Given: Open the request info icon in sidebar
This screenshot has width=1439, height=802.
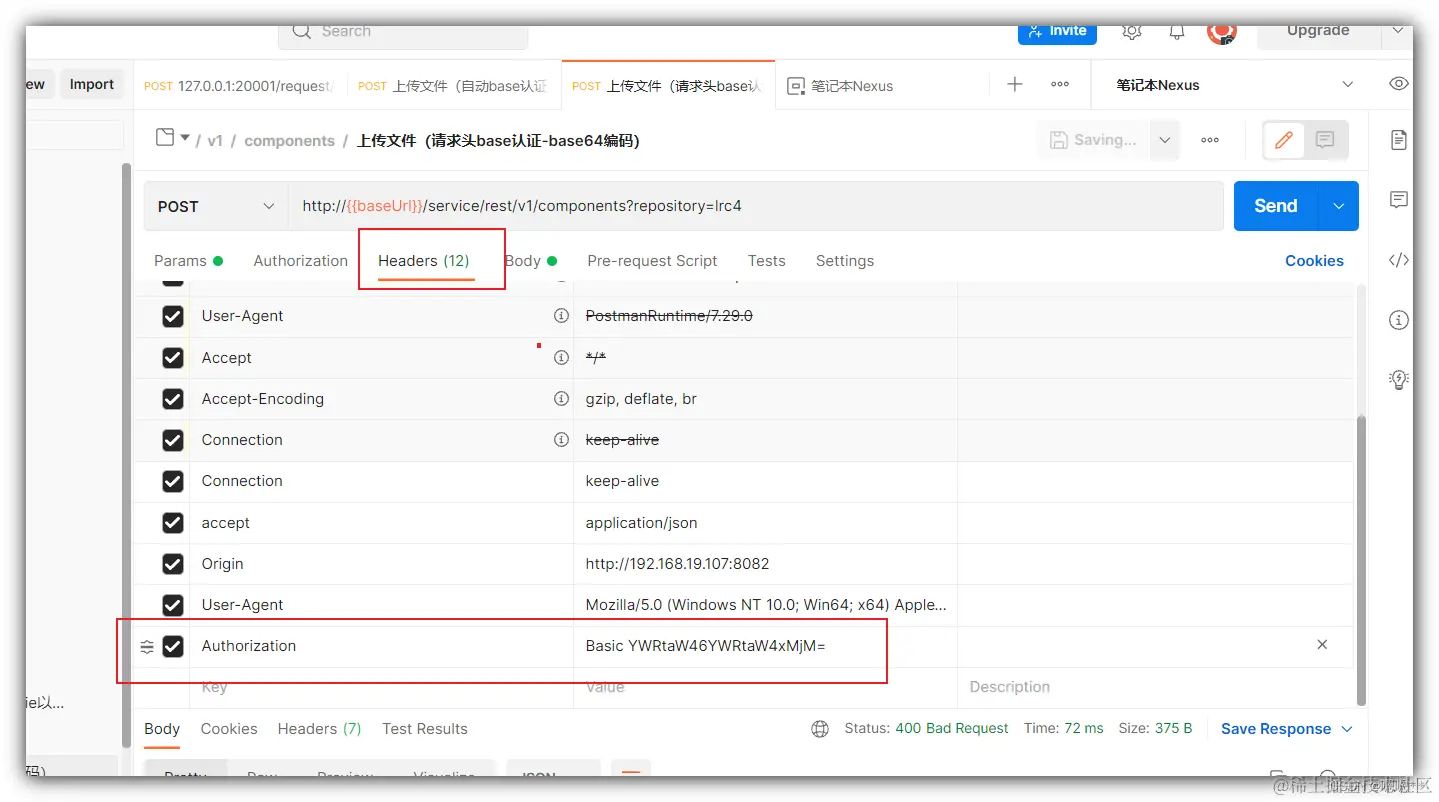Looking at the screenshot, I should pos(1399,320).
